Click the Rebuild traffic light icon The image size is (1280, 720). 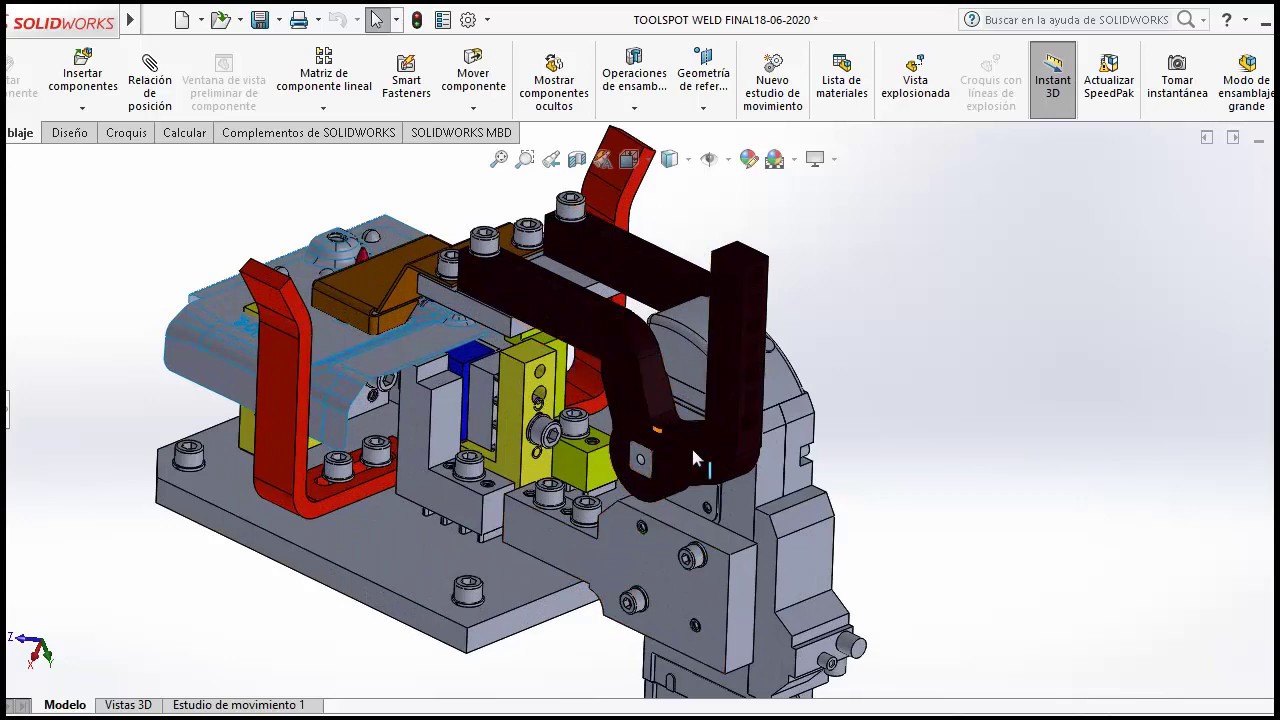click(x=417, y=20)
